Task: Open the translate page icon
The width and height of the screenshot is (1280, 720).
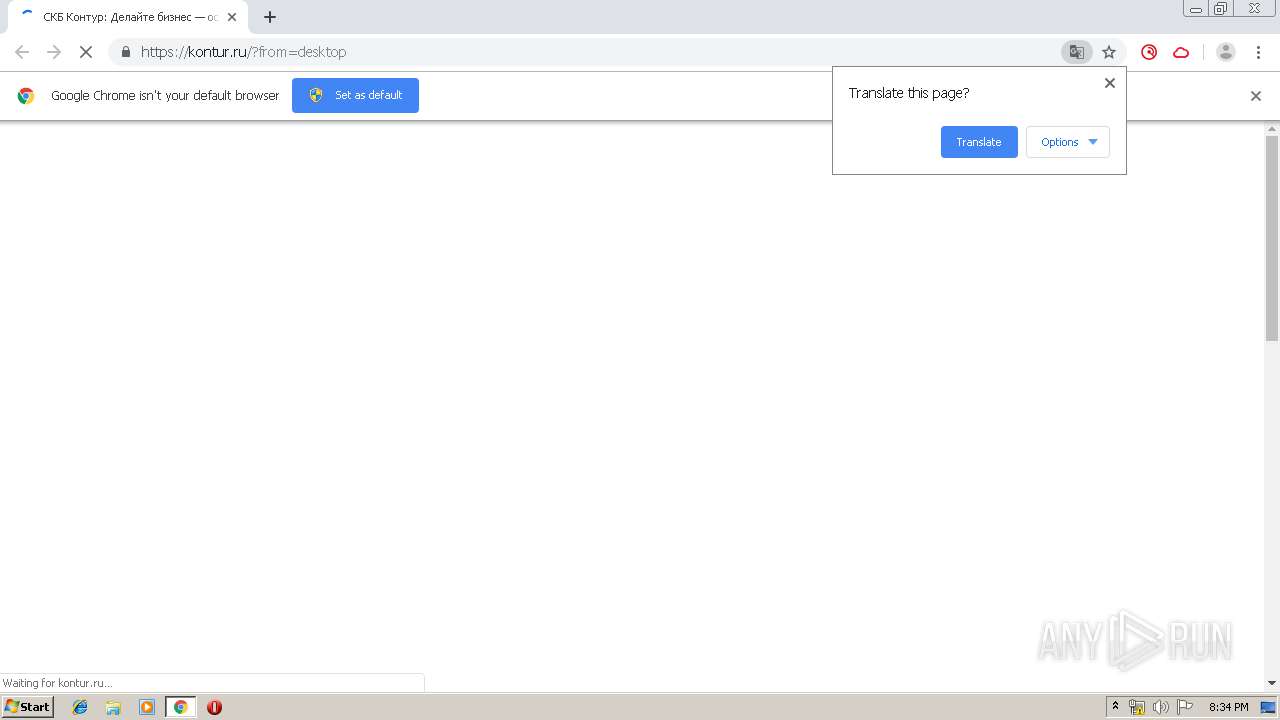Action: coord(1076,52)
